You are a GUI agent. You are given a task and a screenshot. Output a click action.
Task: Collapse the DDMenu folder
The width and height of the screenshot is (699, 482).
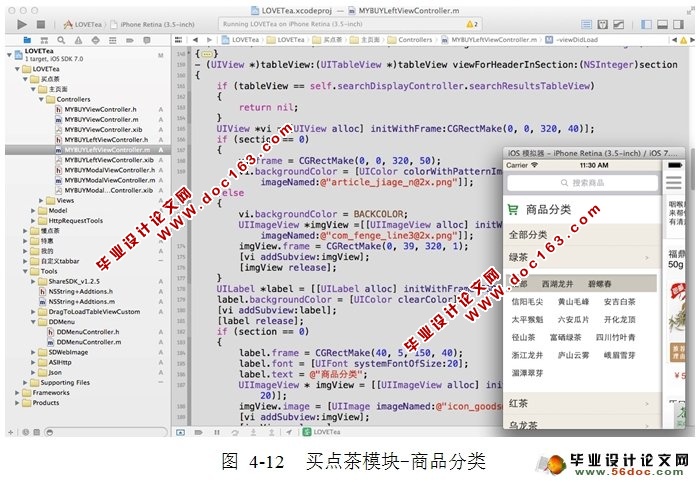click(x=33, y=322)
